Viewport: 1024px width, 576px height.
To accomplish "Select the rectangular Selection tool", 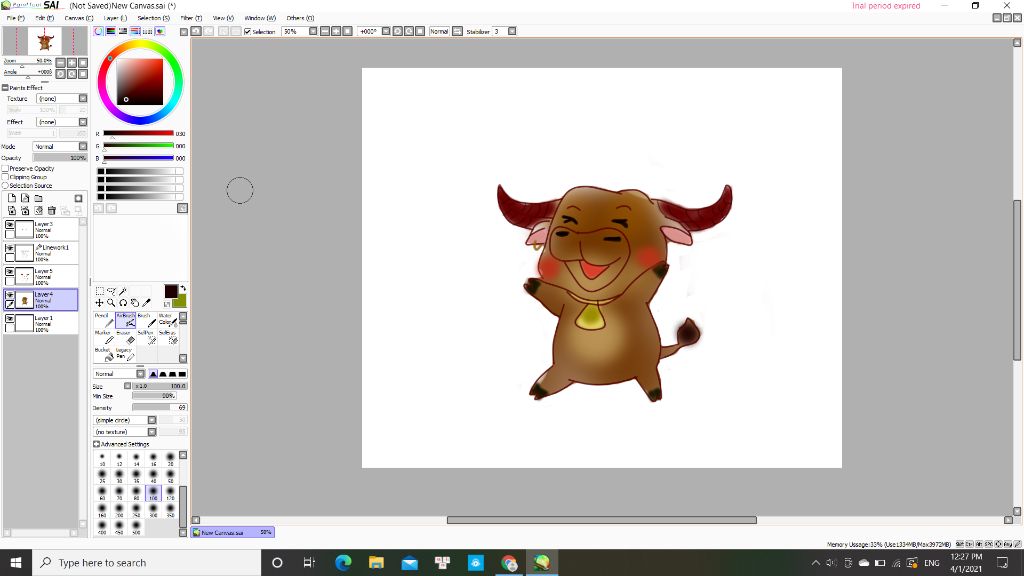I will (99, 291).
